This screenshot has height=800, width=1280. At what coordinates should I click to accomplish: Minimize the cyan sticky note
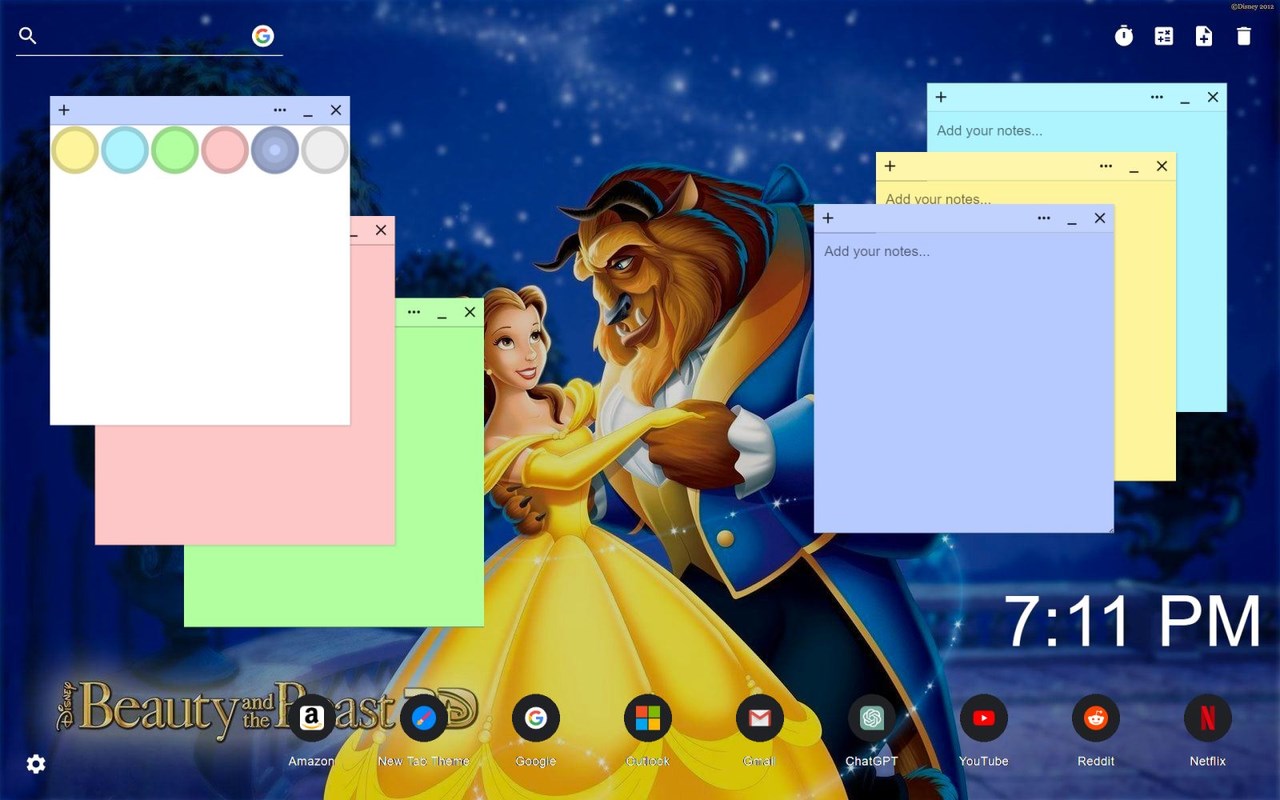click(x=1185, y=98)
